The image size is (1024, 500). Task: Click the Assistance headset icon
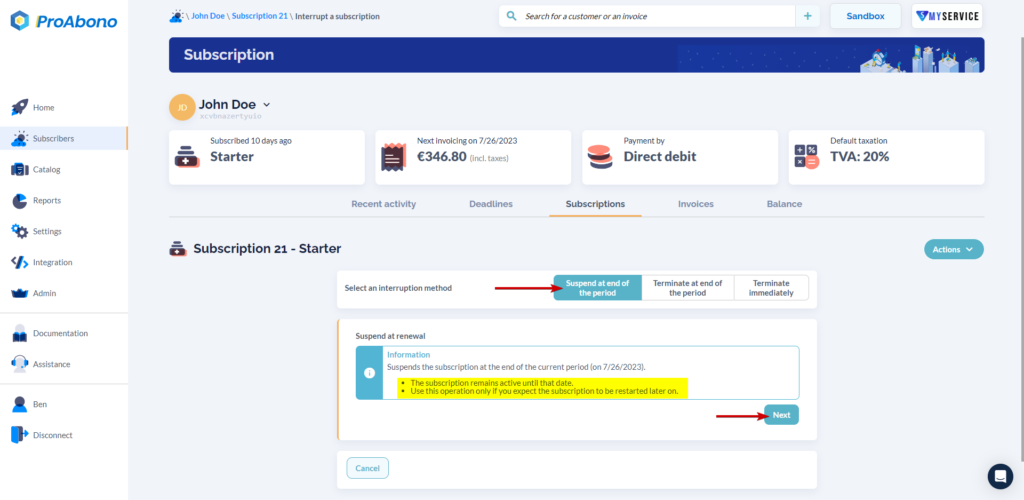click(20, 364)
